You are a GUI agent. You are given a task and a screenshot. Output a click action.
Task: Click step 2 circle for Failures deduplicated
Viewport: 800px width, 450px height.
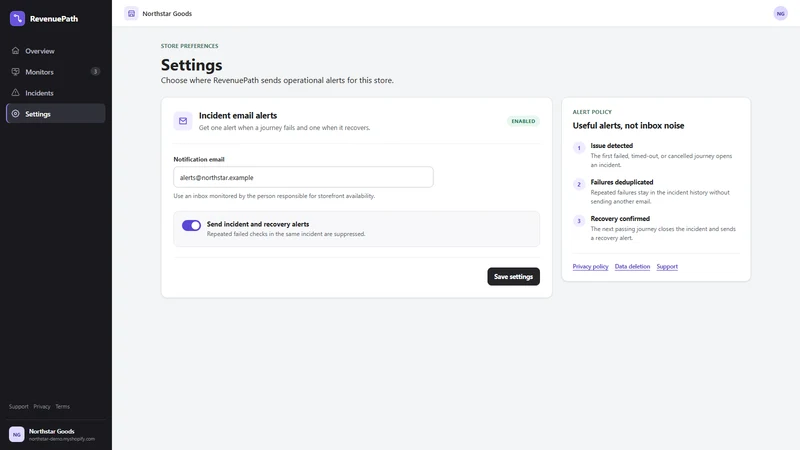click(x=579, y=184)
